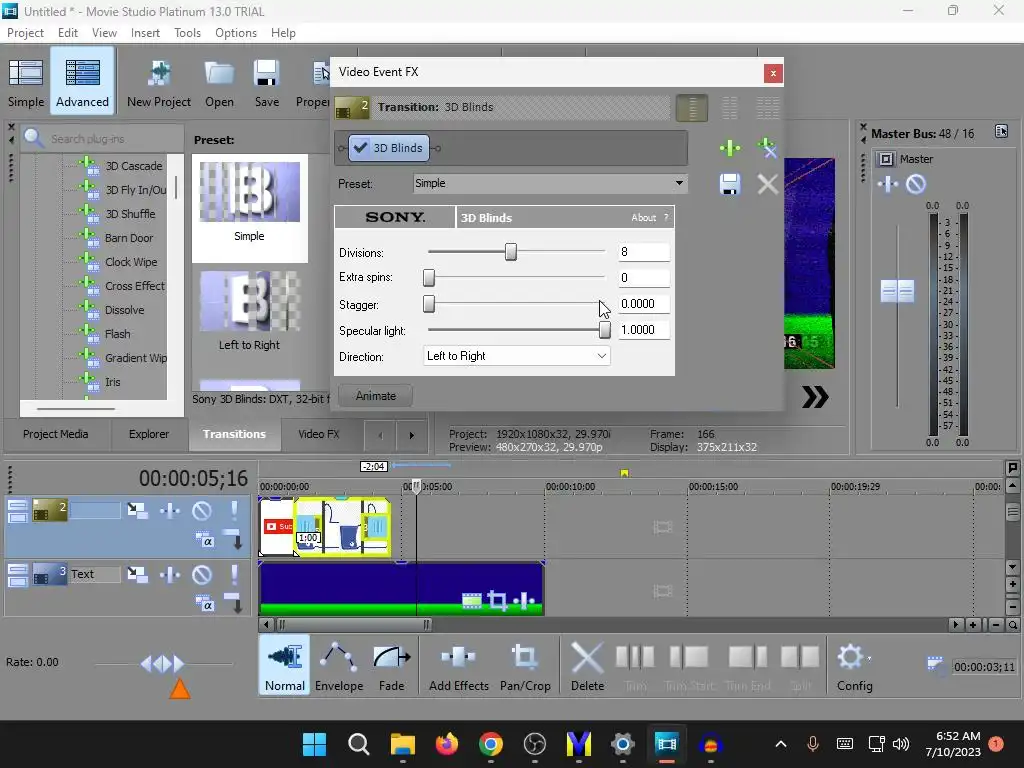Switch to the Explorer tab

(x=149, y=434)
